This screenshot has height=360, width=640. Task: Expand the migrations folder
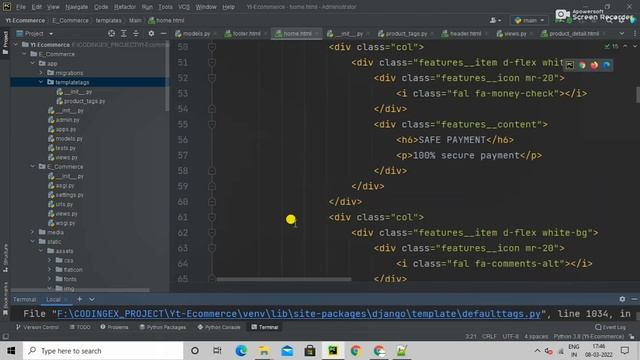click(41, 73)
